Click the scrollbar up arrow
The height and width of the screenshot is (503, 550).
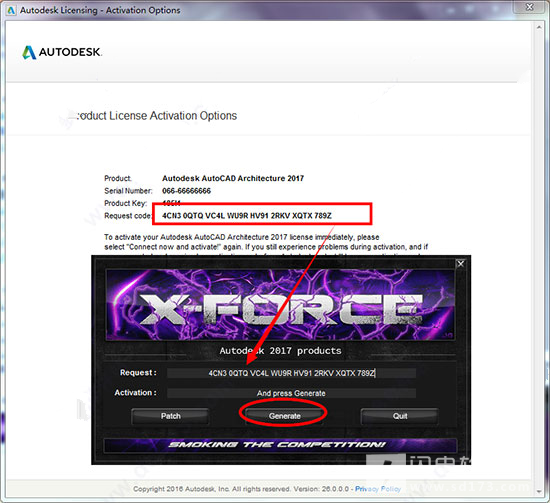point(539,27)
